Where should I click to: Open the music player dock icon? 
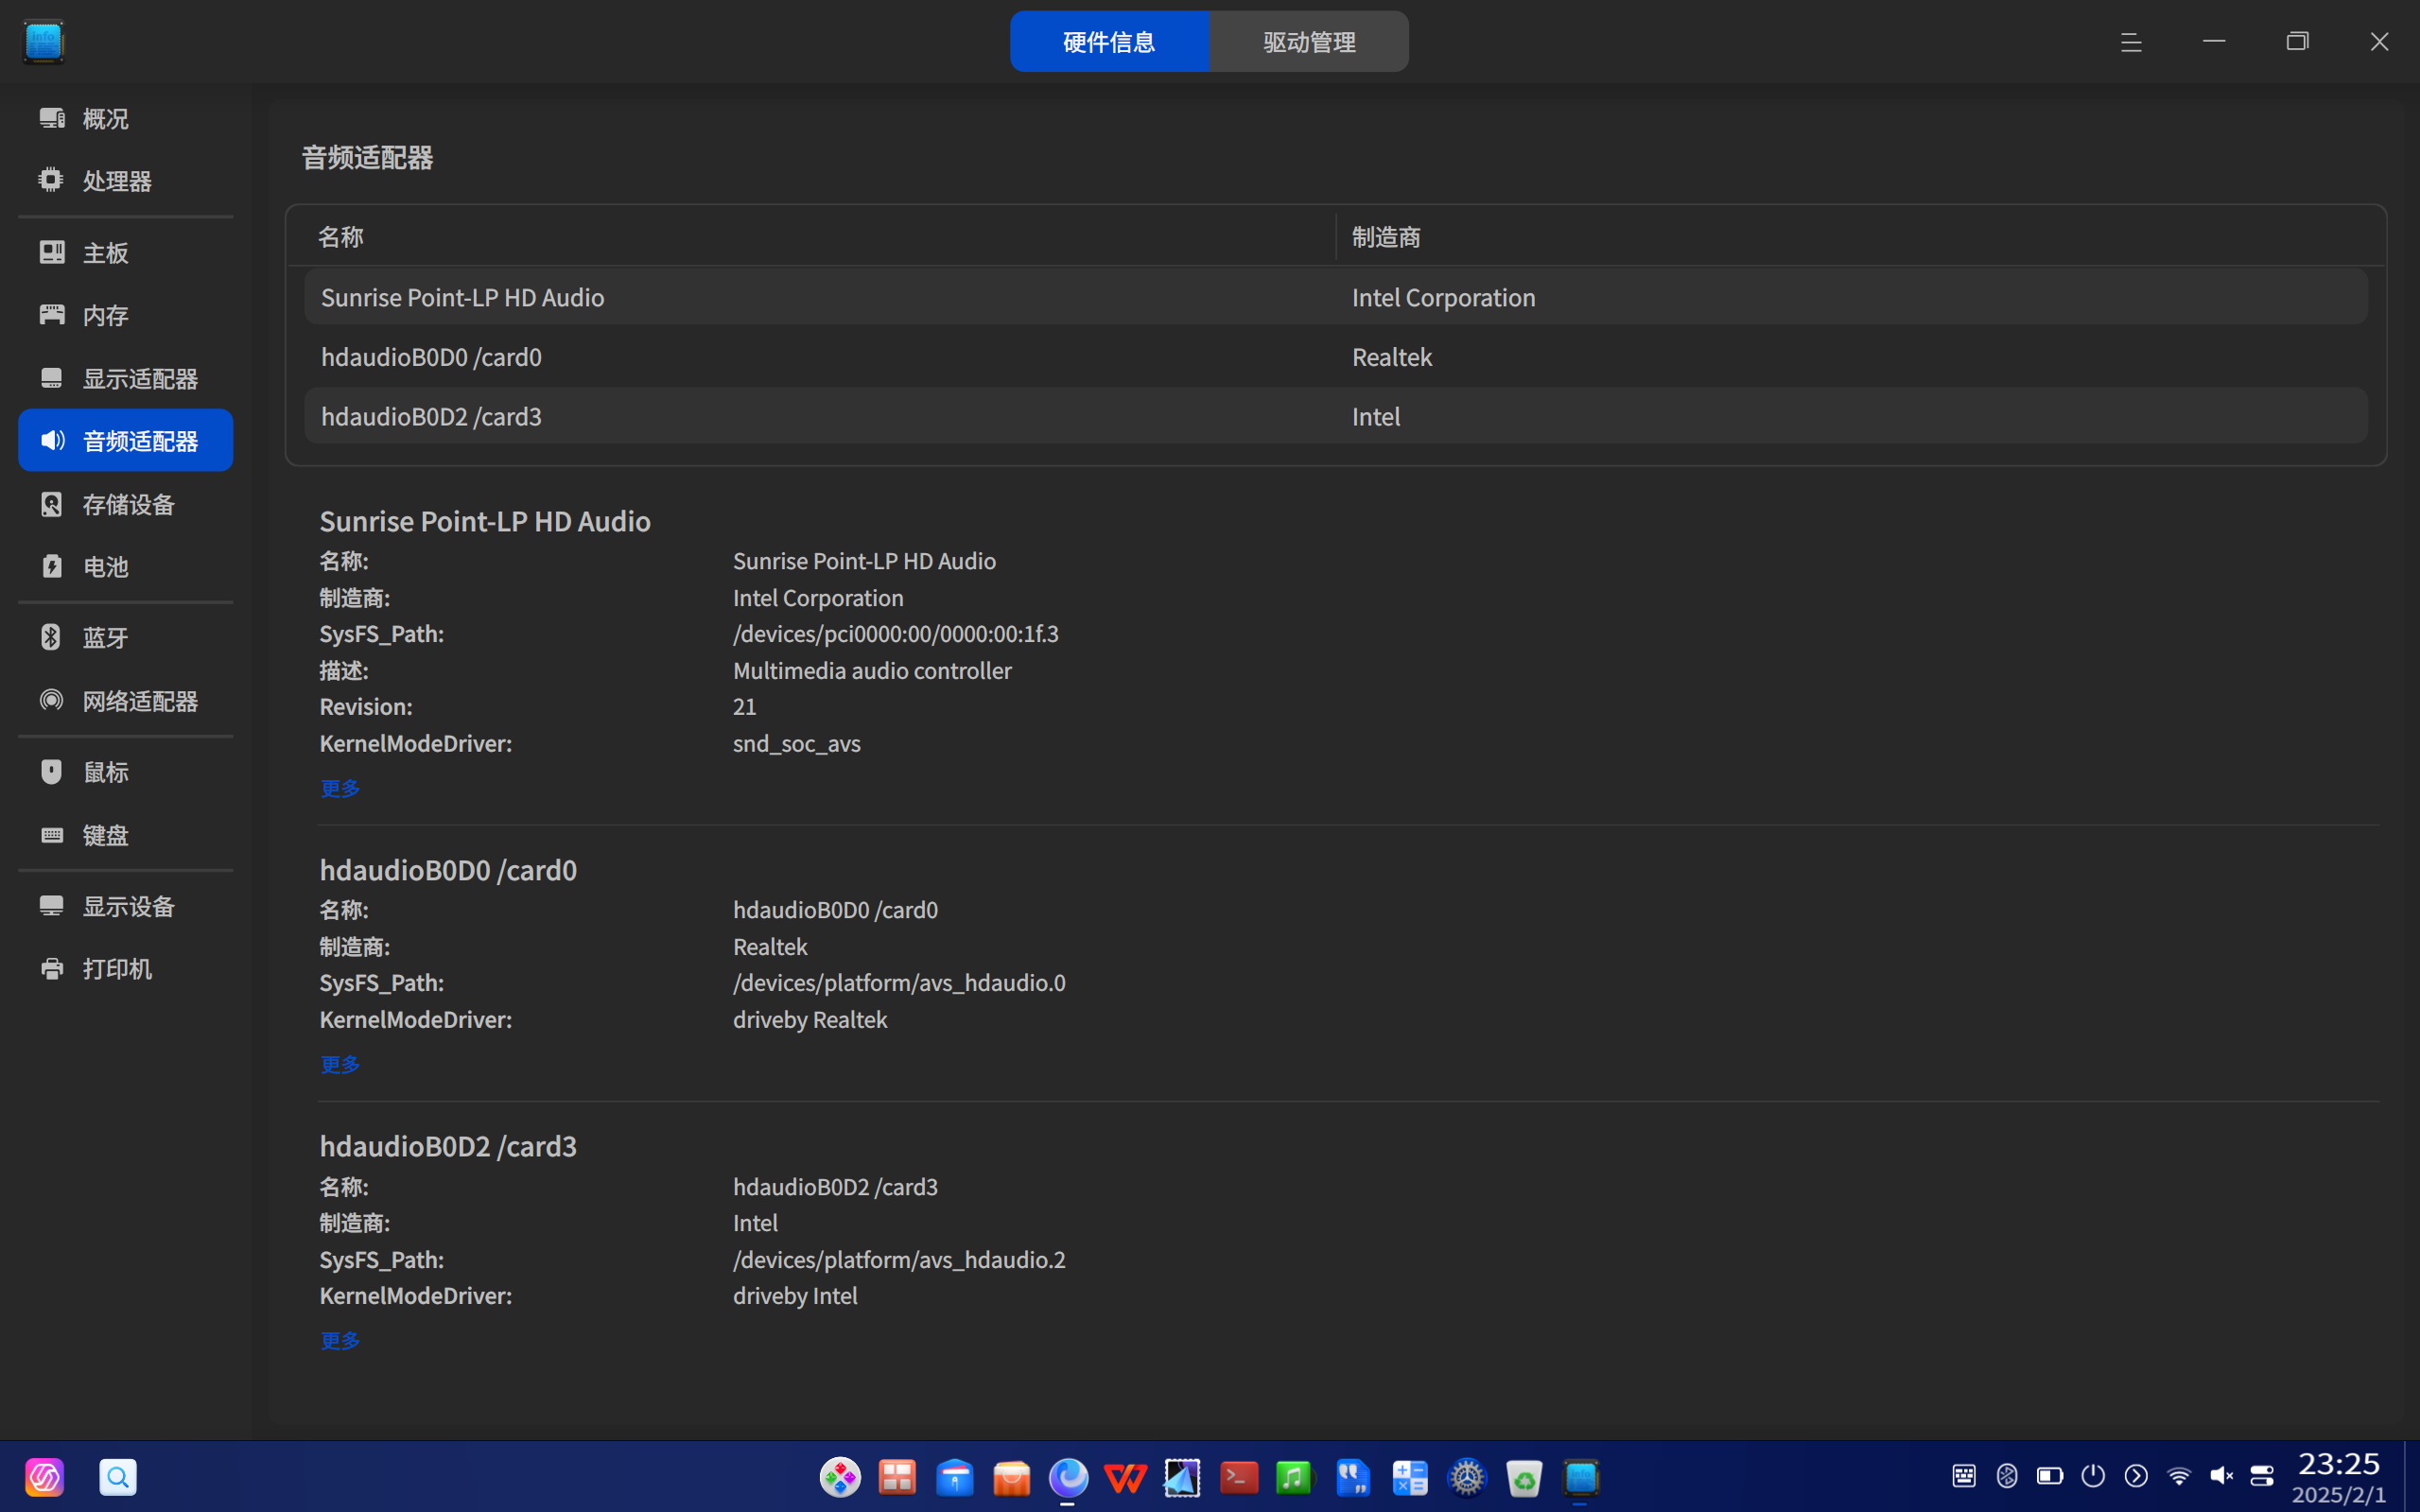1294,1477
